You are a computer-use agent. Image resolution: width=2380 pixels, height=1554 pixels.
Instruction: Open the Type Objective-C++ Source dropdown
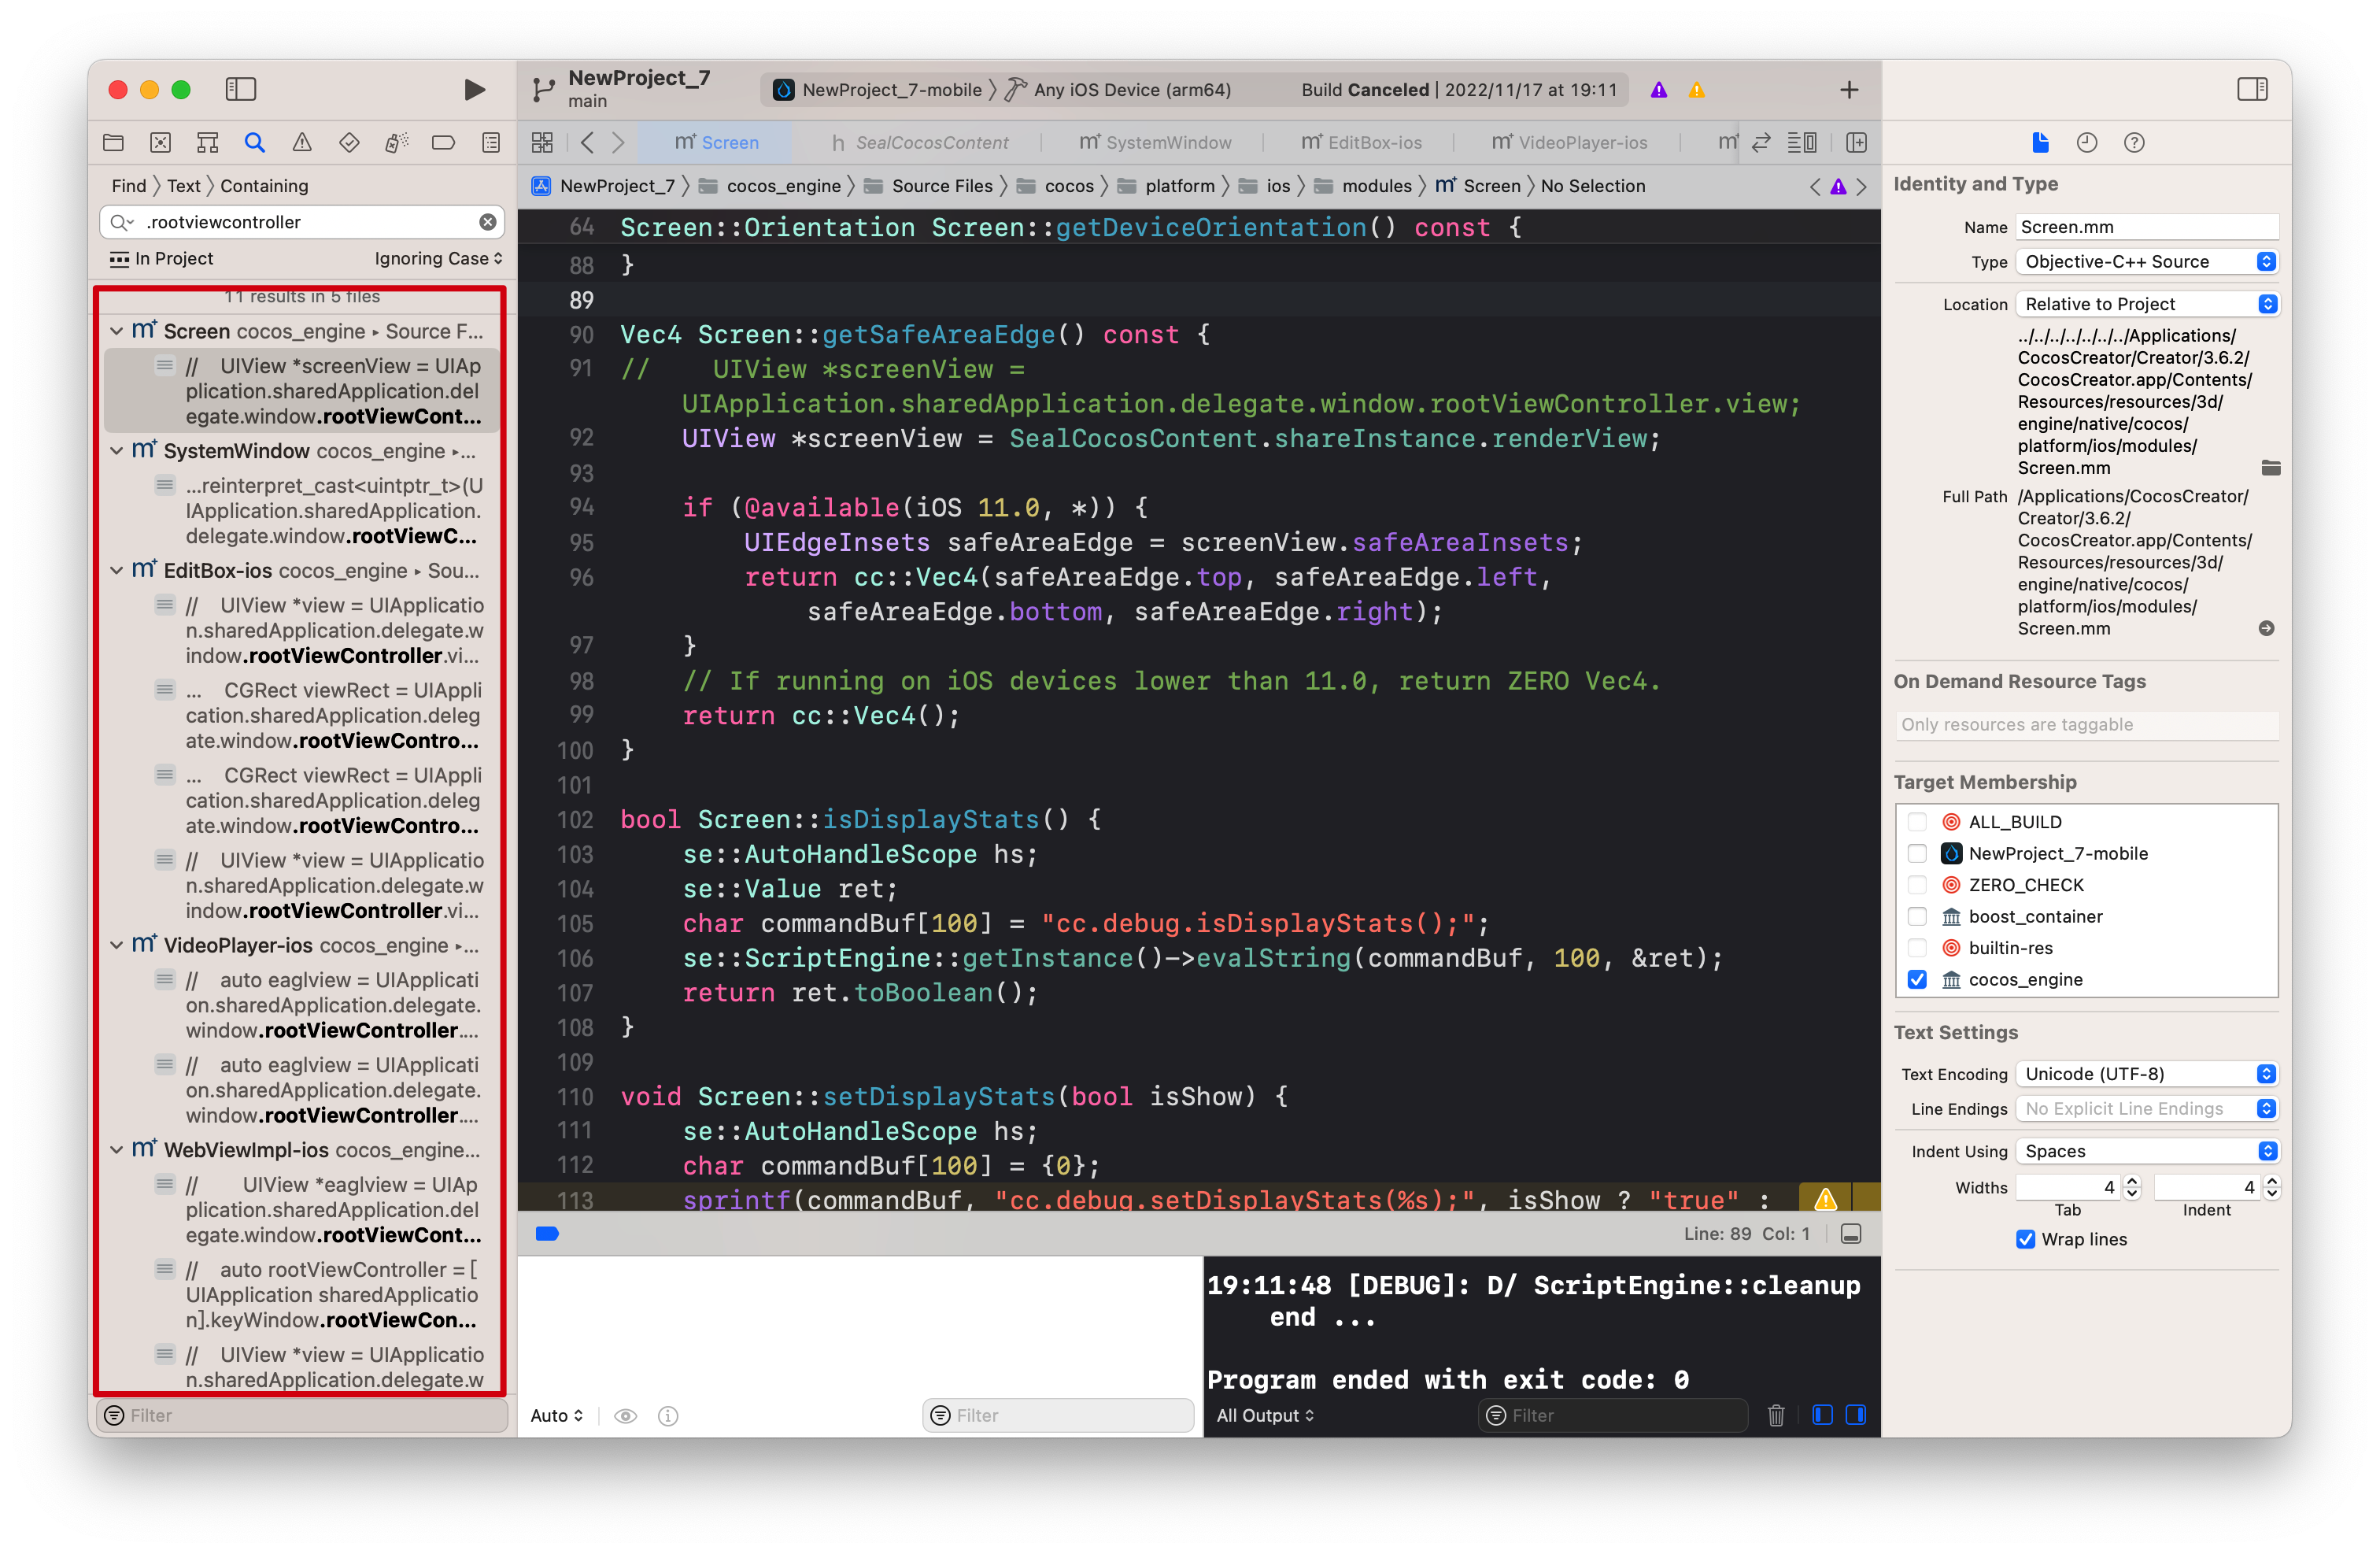2147,262
